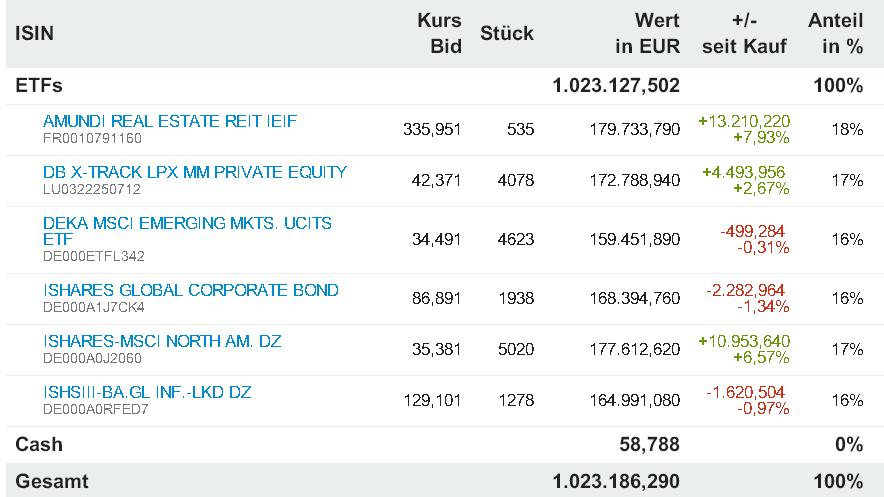
Task: Click the +13.210,220 gain value for AMUNDI
Action: click(x=743, y=121)
